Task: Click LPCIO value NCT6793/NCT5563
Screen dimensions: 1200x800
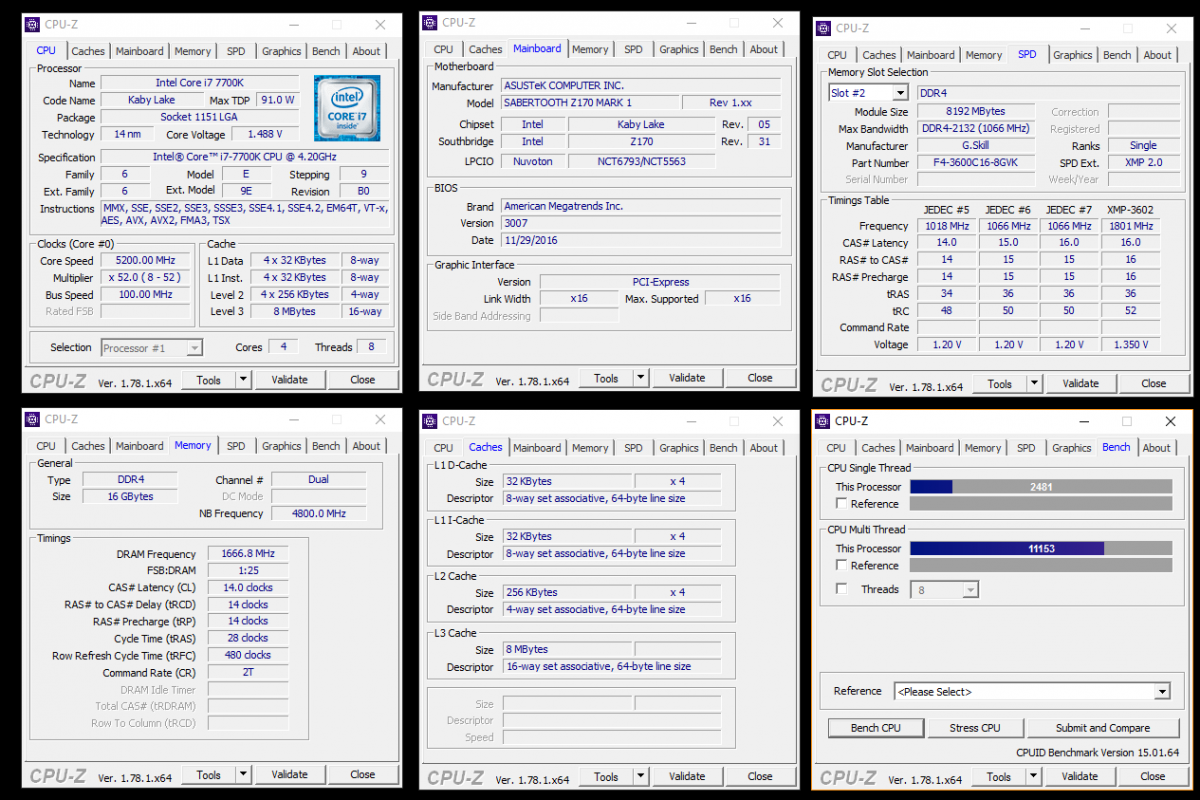Action: click(x=642, y=161)
